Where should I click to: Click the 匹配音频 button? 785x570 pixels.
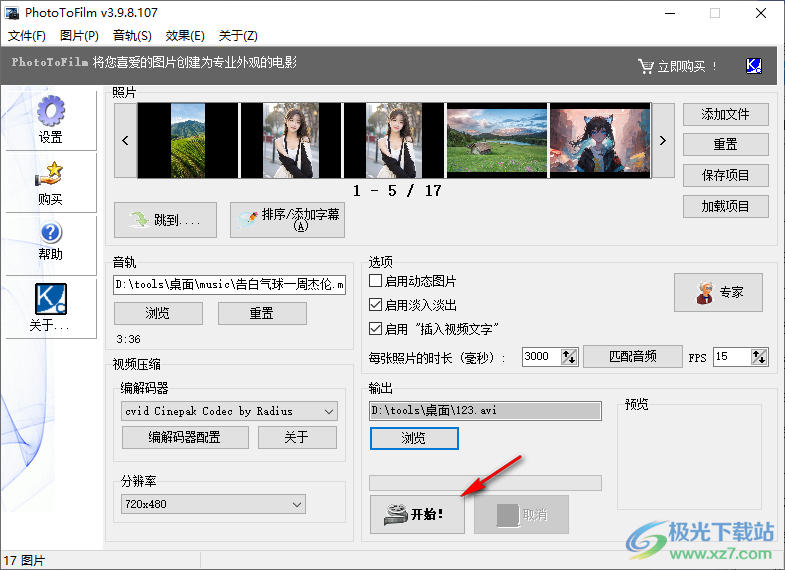633,357
